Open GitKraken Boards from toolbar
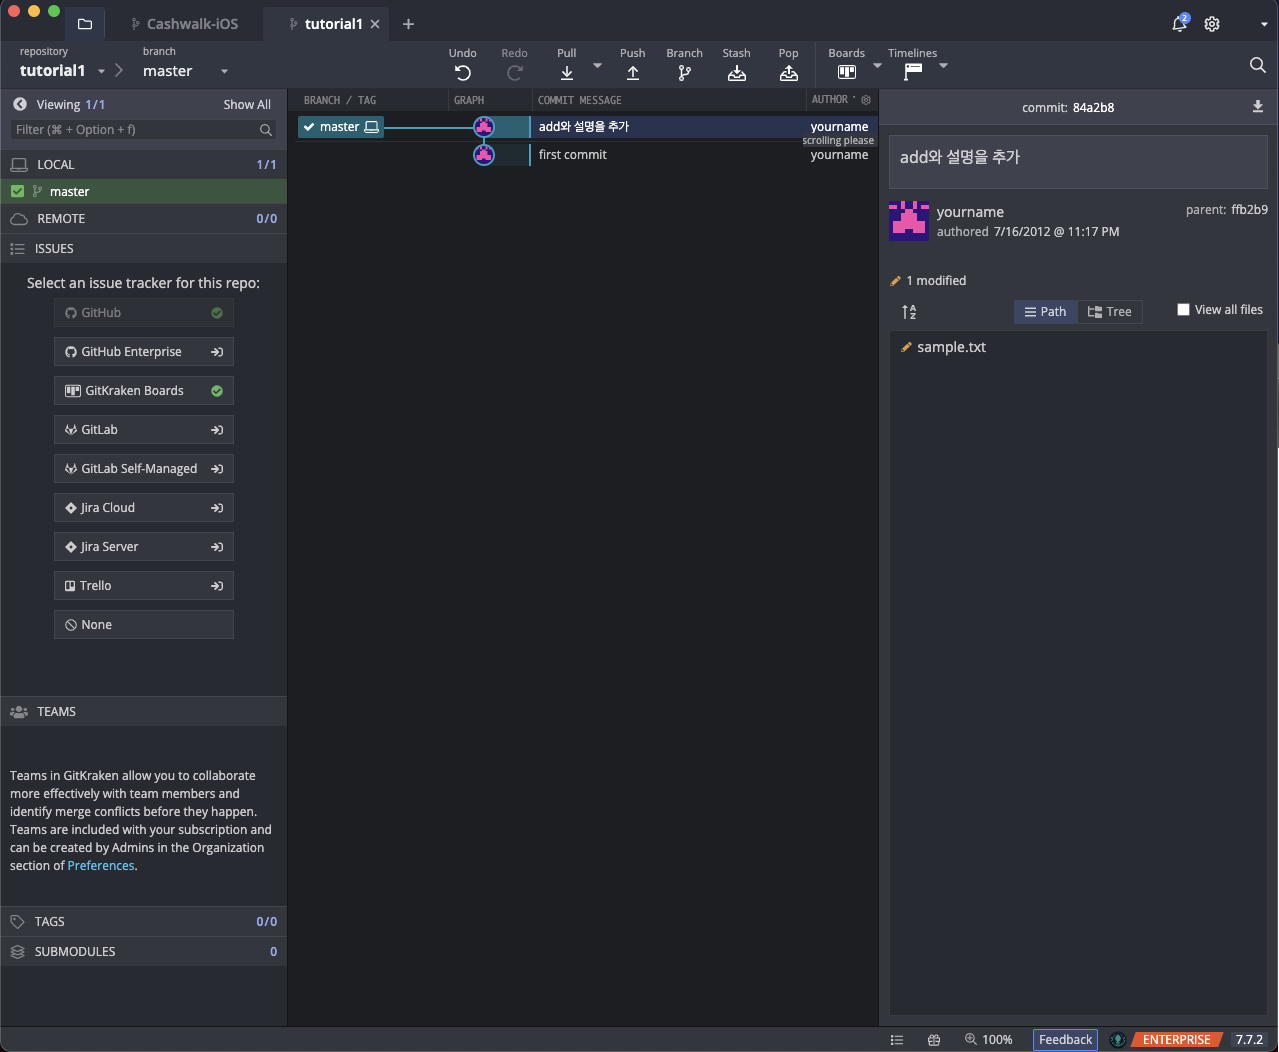Image resolution: width=1279 pixels, height=1052 pixels. [x=847, y=72]
